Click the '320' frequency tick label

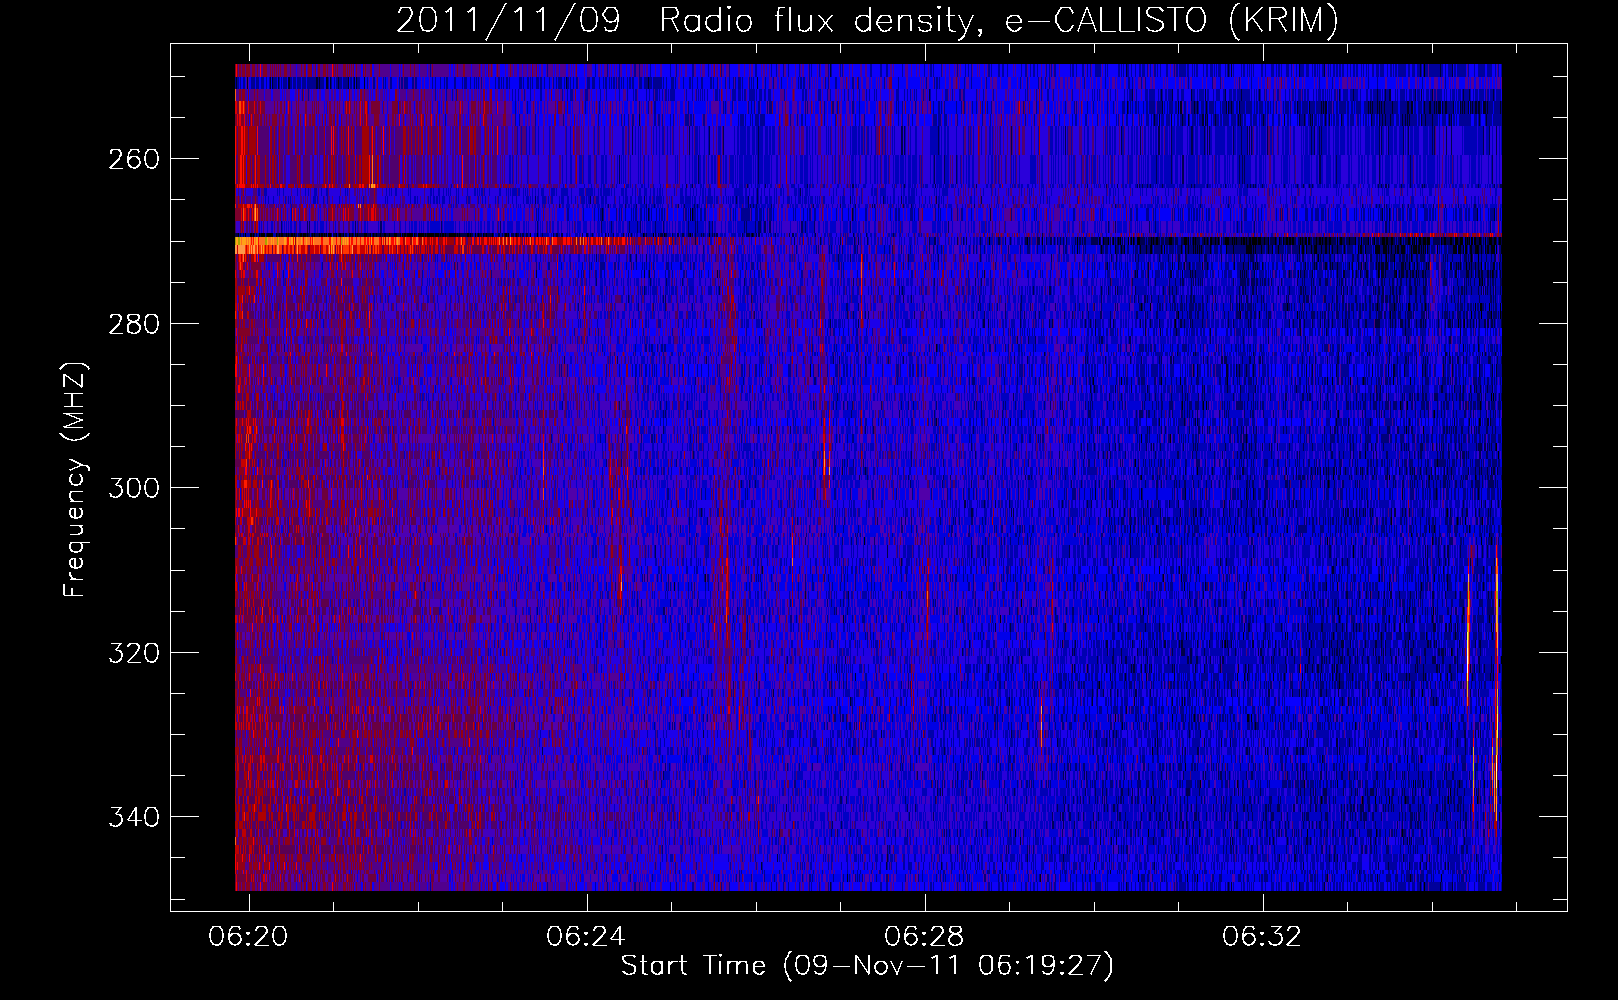(x=134, y=653)
